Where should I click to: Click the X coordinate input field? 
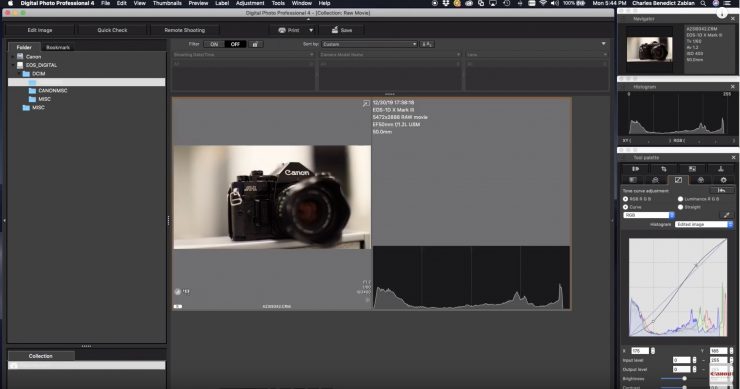pyautogui.click(x=640, y=351)
